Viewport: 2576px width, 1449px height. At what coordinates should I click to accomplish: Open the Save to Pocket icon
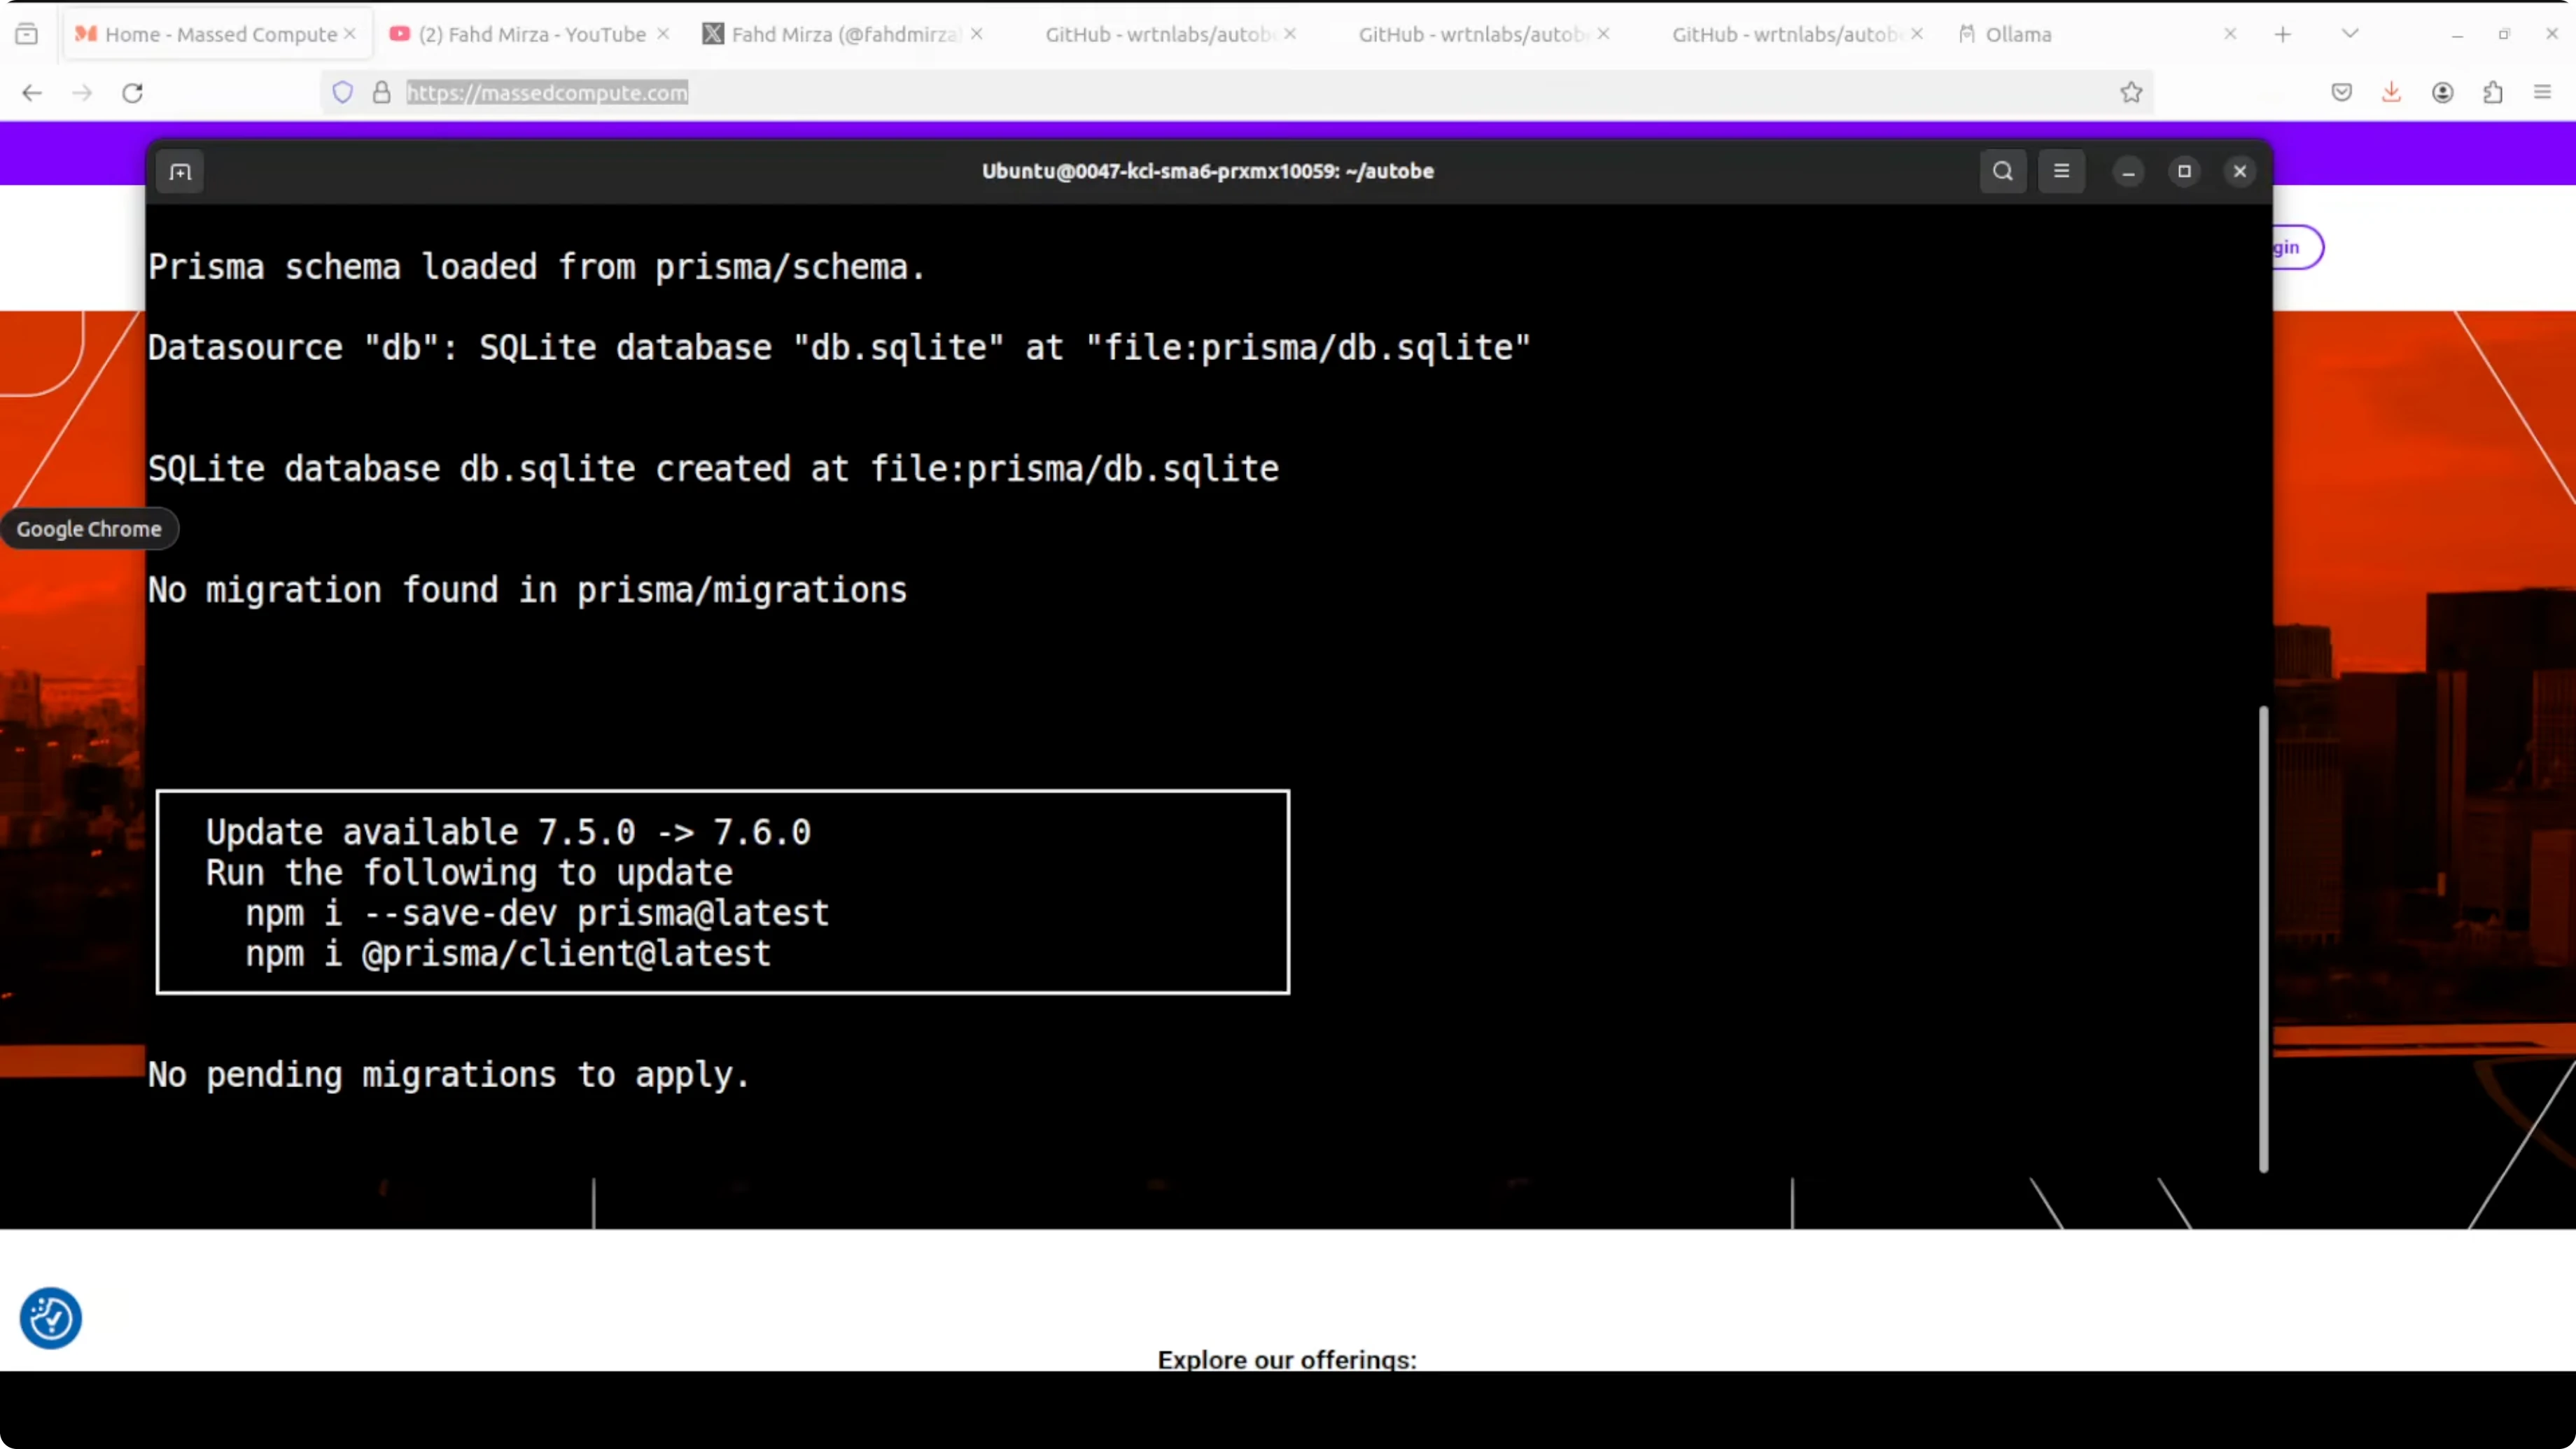click(2341, 93)
